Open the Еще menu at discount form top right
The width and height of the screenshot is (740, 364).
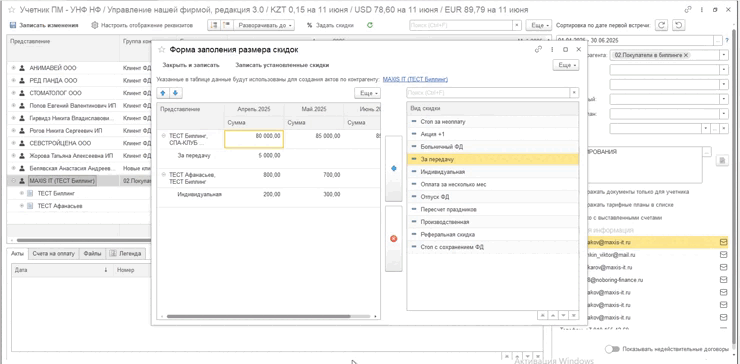565,65
